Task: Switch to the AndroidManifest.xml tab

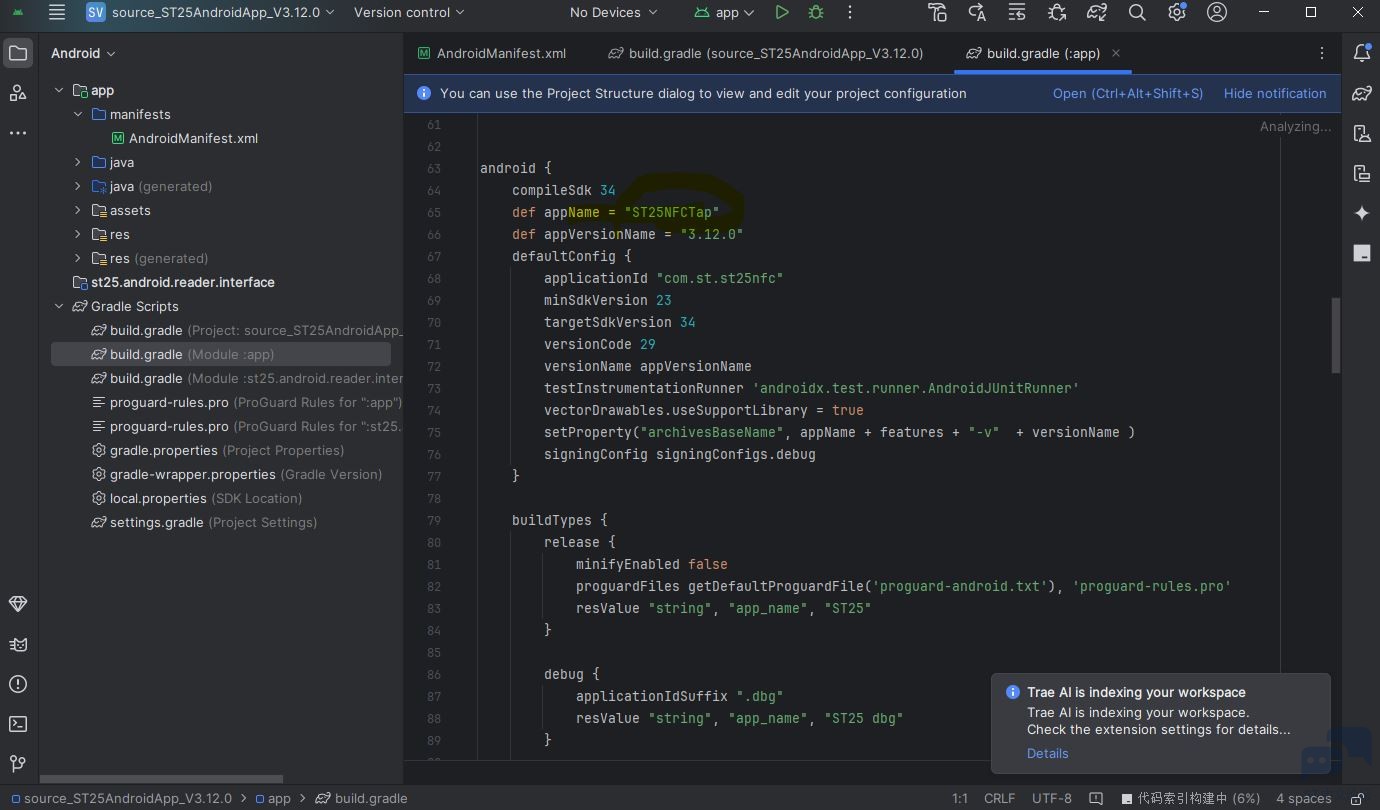Action: 492,53
